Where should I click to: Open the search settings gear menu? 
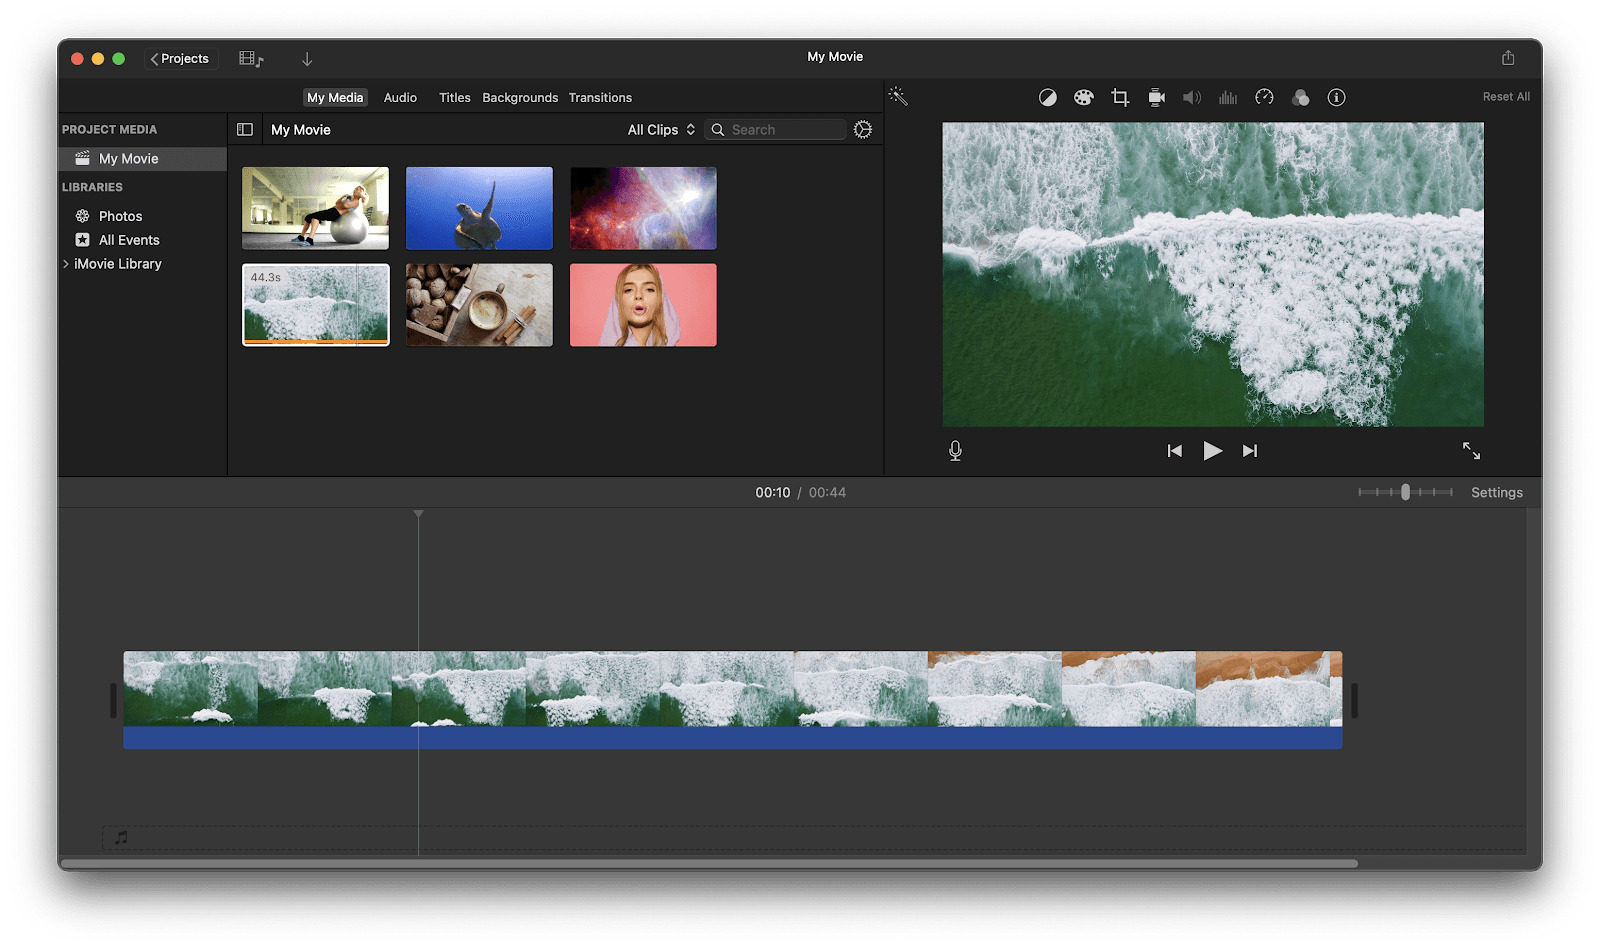(863, 129)
